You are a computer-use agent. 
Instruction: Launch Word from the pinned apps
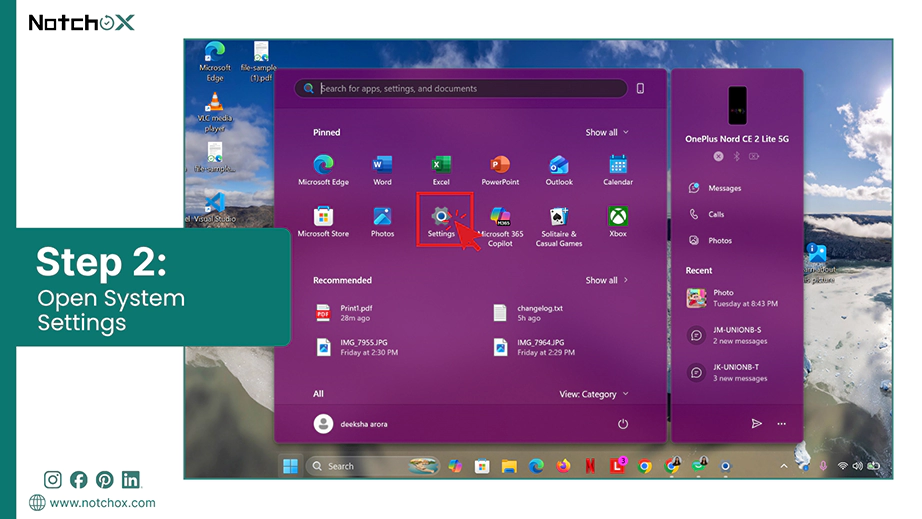pos(382,170)
